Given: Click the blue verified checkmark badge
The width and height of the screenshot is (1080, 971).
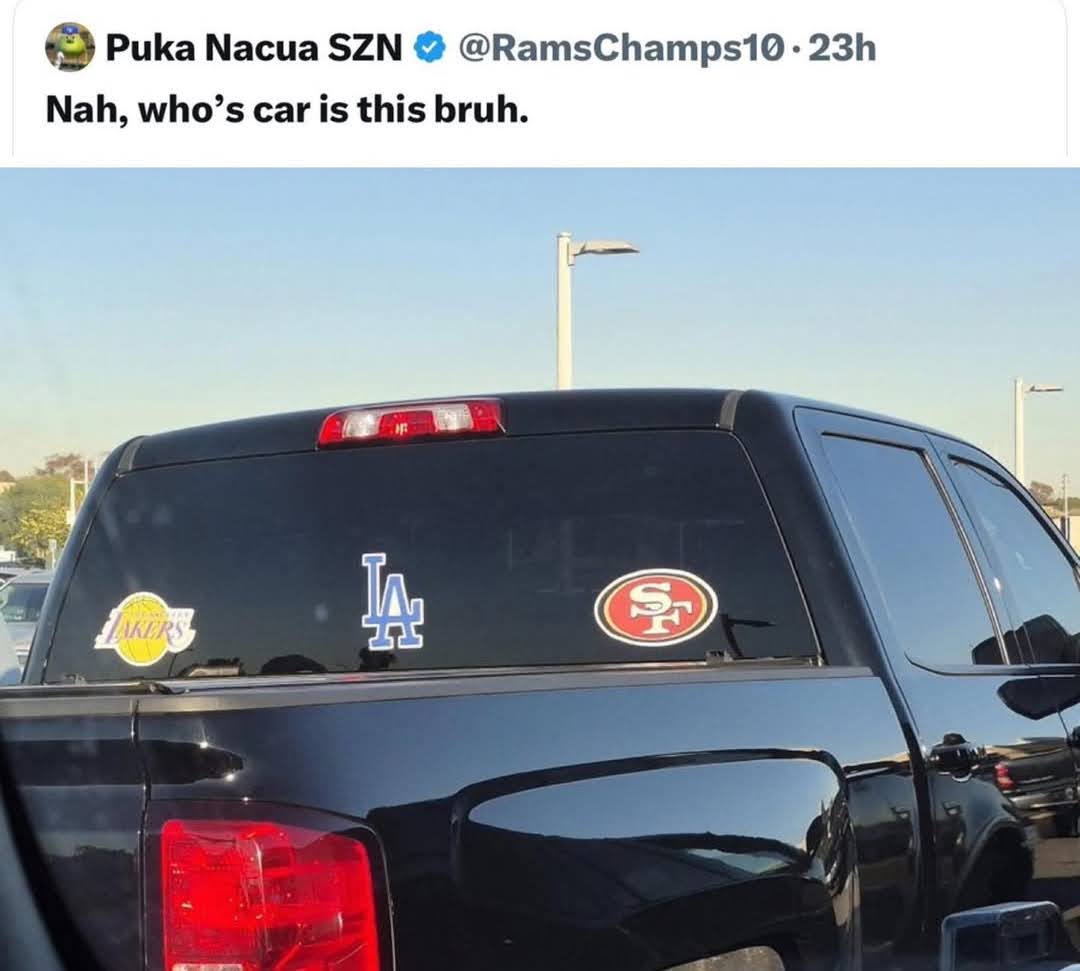Looking at the screenshot, I should coord(430,48).
